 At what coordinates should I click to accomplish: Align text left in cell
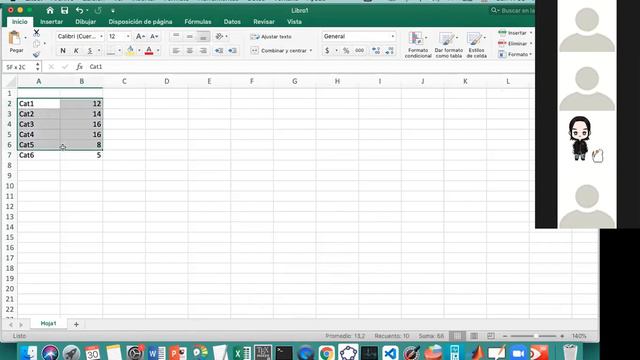point(176,51)
